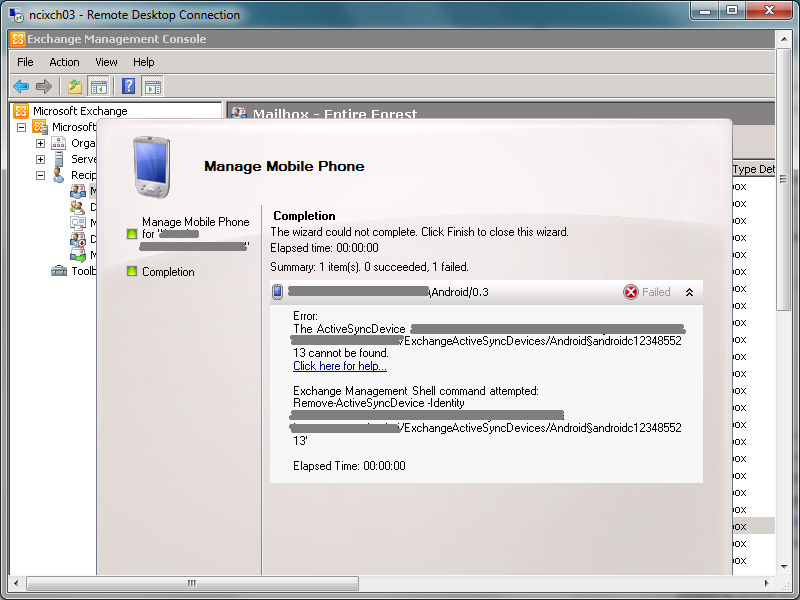Viewport: 800px width, 600px height.
Task: Click the horizontal scrollbar left arrow
Action: (16, 583)
